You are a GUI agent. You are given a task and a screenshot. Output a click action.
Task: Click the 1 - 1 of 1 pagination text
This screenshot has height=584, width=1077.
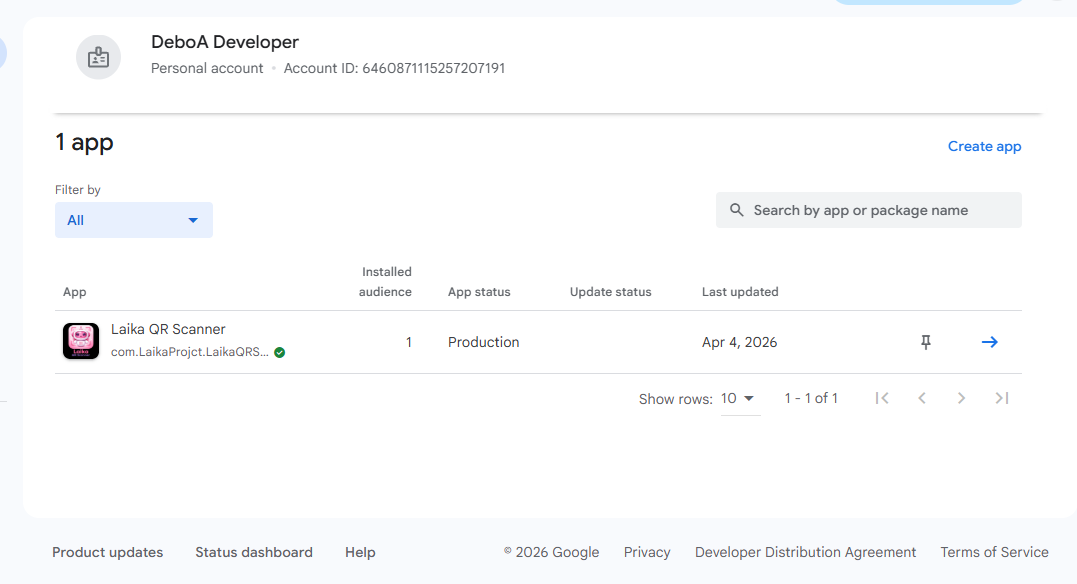click(811, 398)
